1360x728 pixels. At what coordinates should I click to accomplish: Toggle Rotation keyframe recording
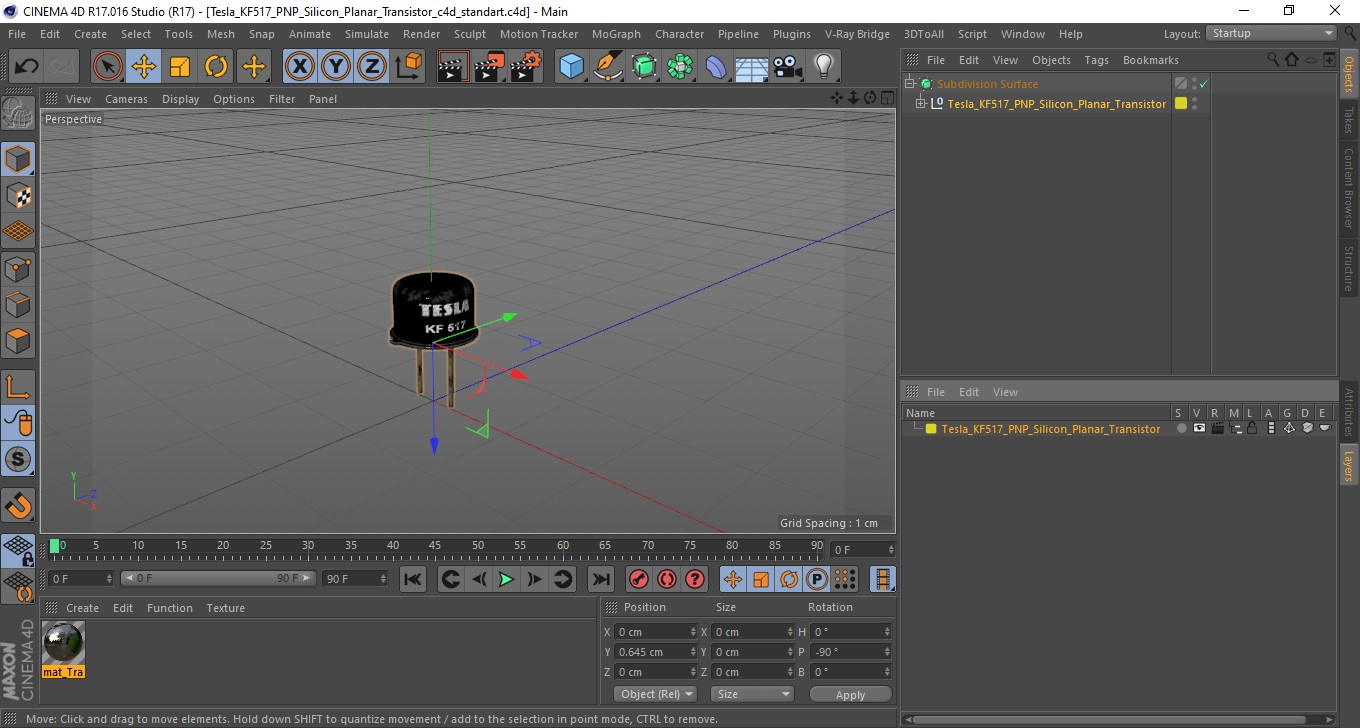pyautogui.click(x=789, y=579)
